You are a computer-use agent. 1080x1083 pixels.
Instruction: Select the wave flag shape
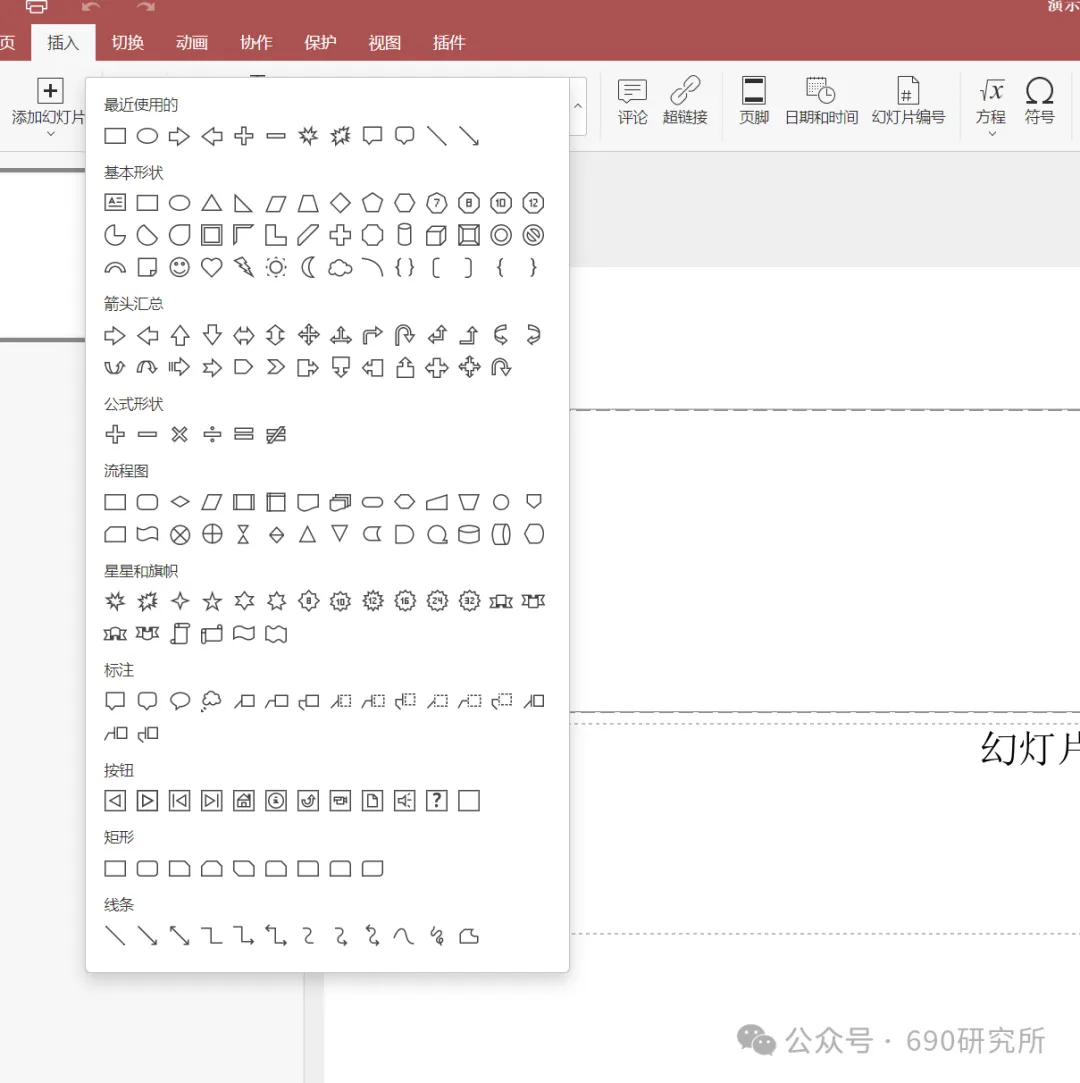click(x=244, y=633)
